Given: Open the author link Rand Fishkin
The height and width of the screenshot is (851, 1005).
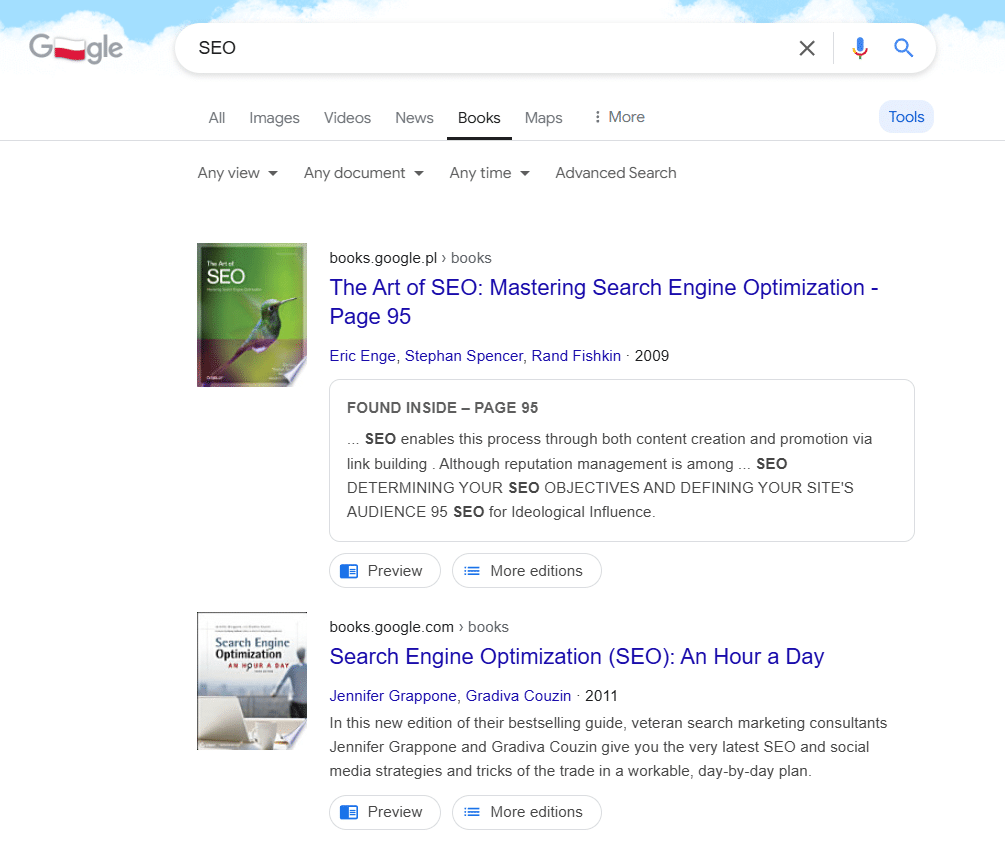Looking at the screenshot, I should tap(576, 355).
